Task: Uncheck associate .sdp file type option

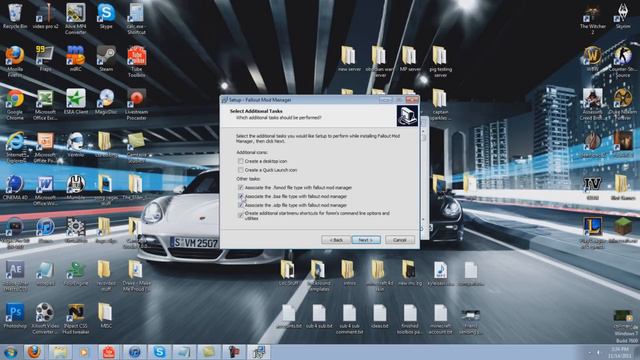Action: (240, 205)
